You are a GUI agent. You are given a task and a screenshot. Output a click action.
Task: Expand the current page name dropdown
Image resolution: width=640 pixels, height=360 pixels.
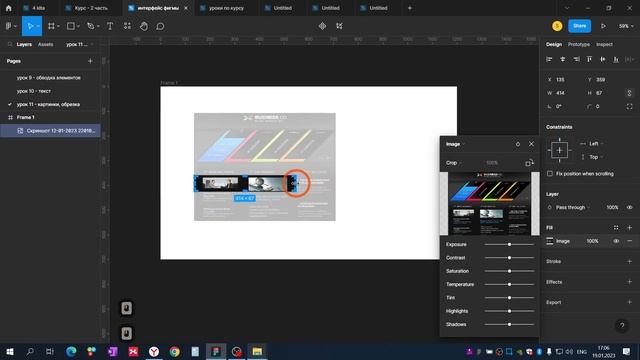click(x=80, y=44)
